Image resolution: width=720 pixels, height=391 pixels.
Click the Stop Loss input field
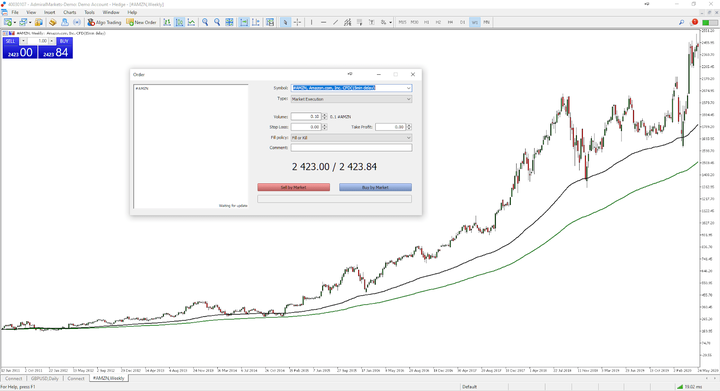click(x=306, y=127)
